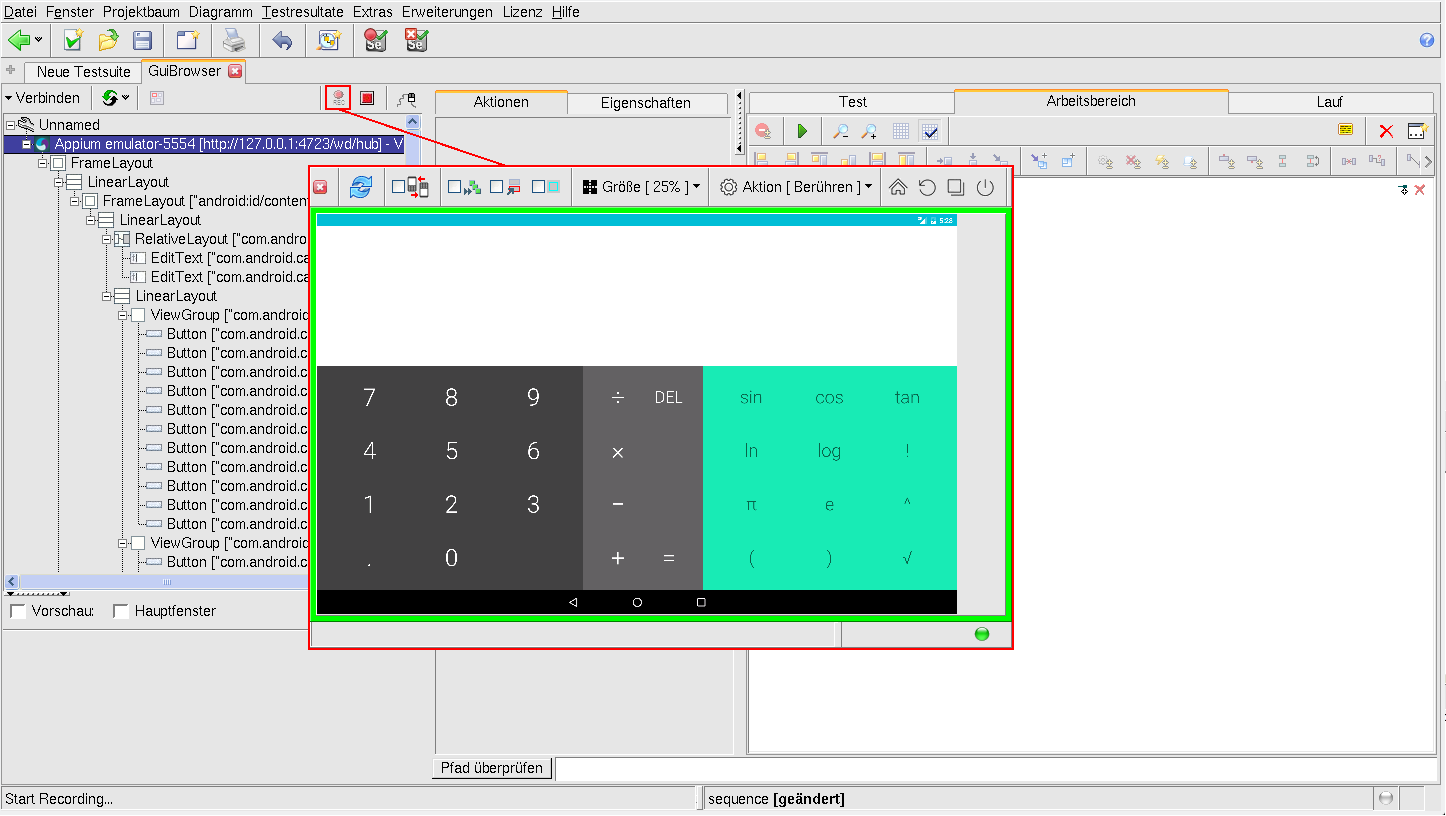Click the red record button in GuiBrowser toolbar
Viewport: 1446px width, 816px height.
click(x=338, y=97)
